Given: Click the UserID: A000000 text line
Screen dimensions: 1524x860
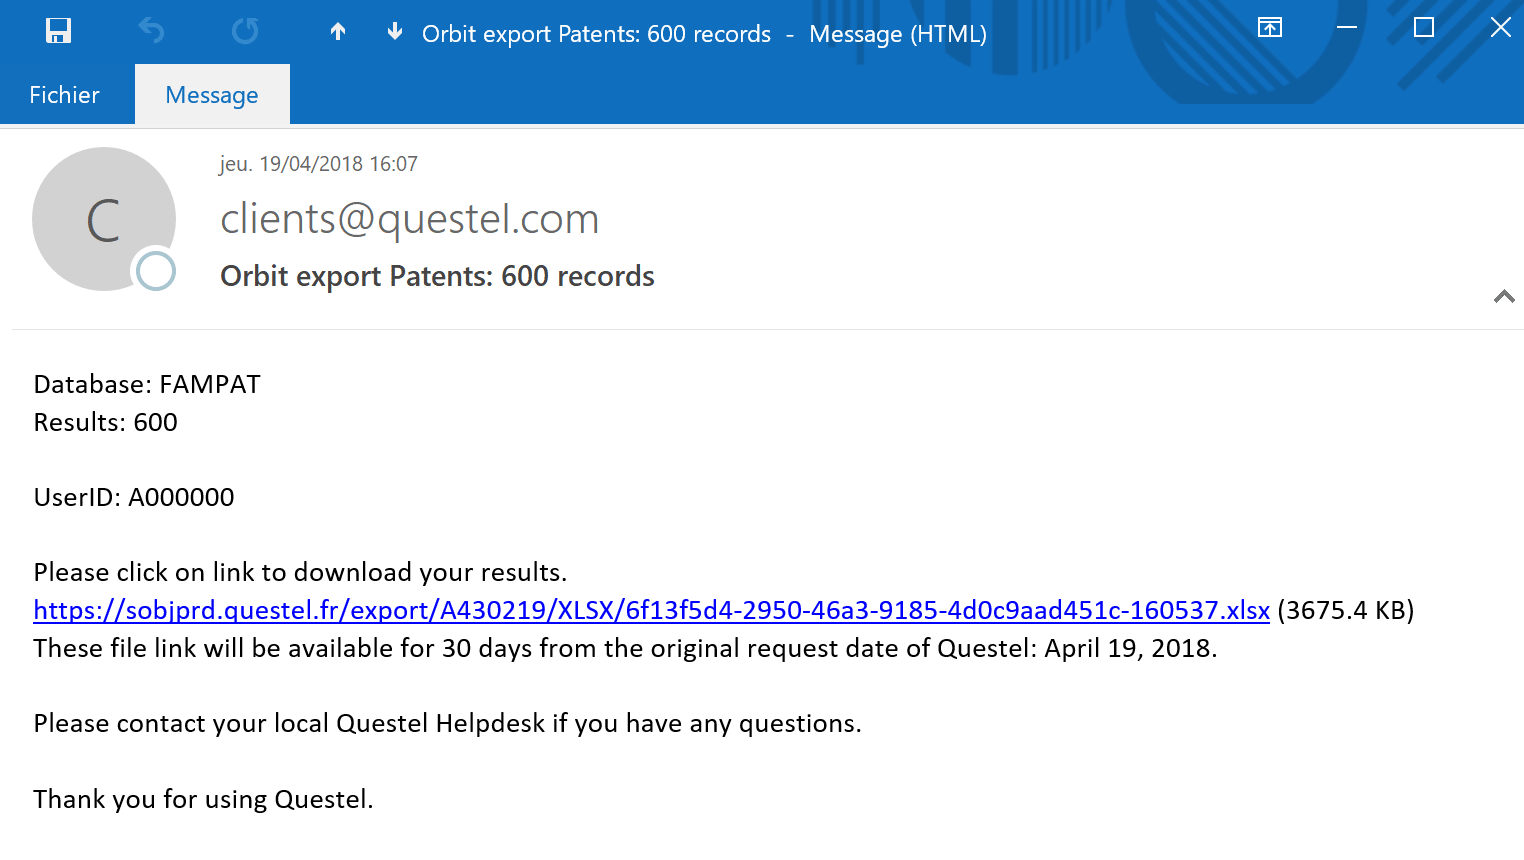Looking at the screenshot, I should (x=134, y=497).
